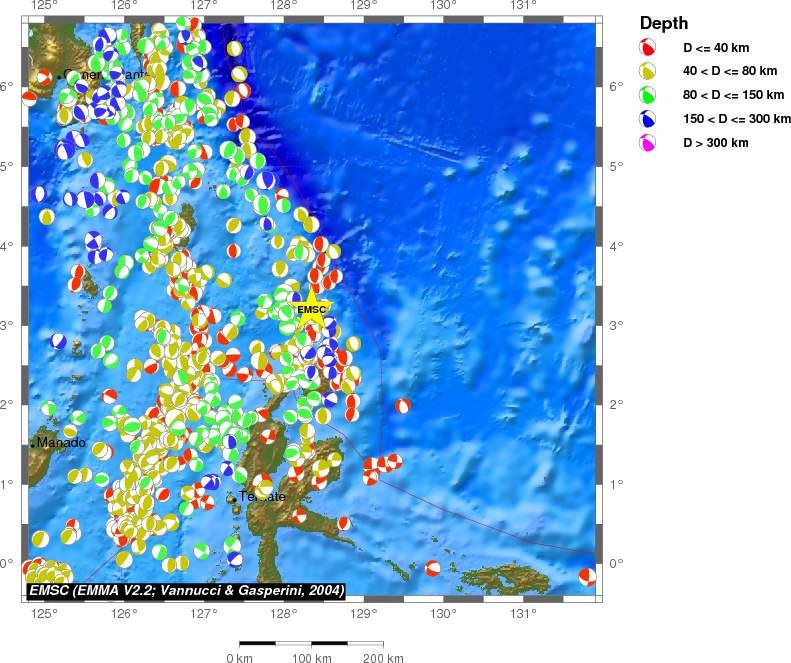Click the magenta D > 300 km legend symbol

point(648,143)
